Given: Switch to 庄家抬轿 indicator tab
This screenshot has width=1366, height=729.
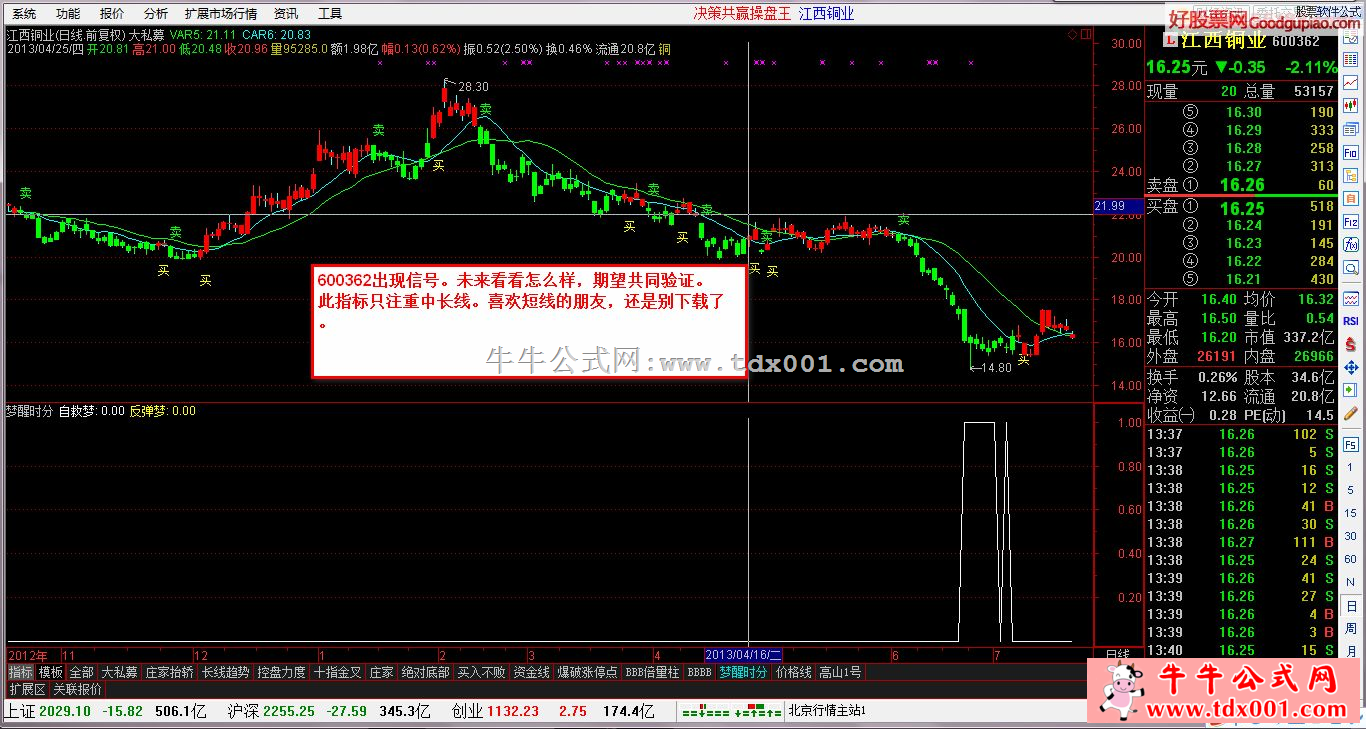Looking at the screenshot, I should tap(169, 672).
